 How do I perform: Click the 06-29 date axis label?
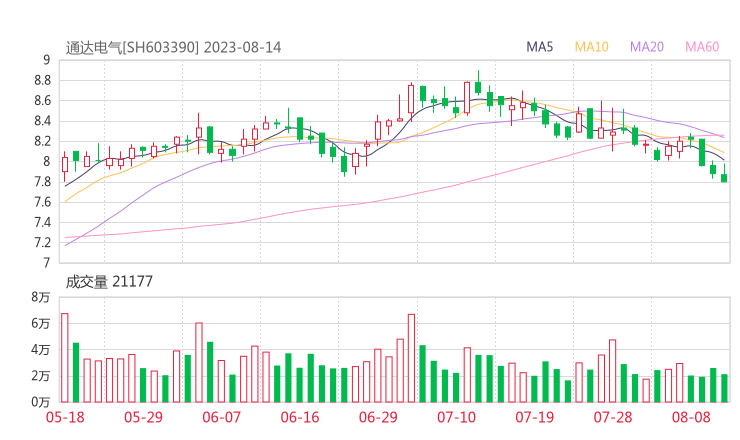tap(378, 417)
